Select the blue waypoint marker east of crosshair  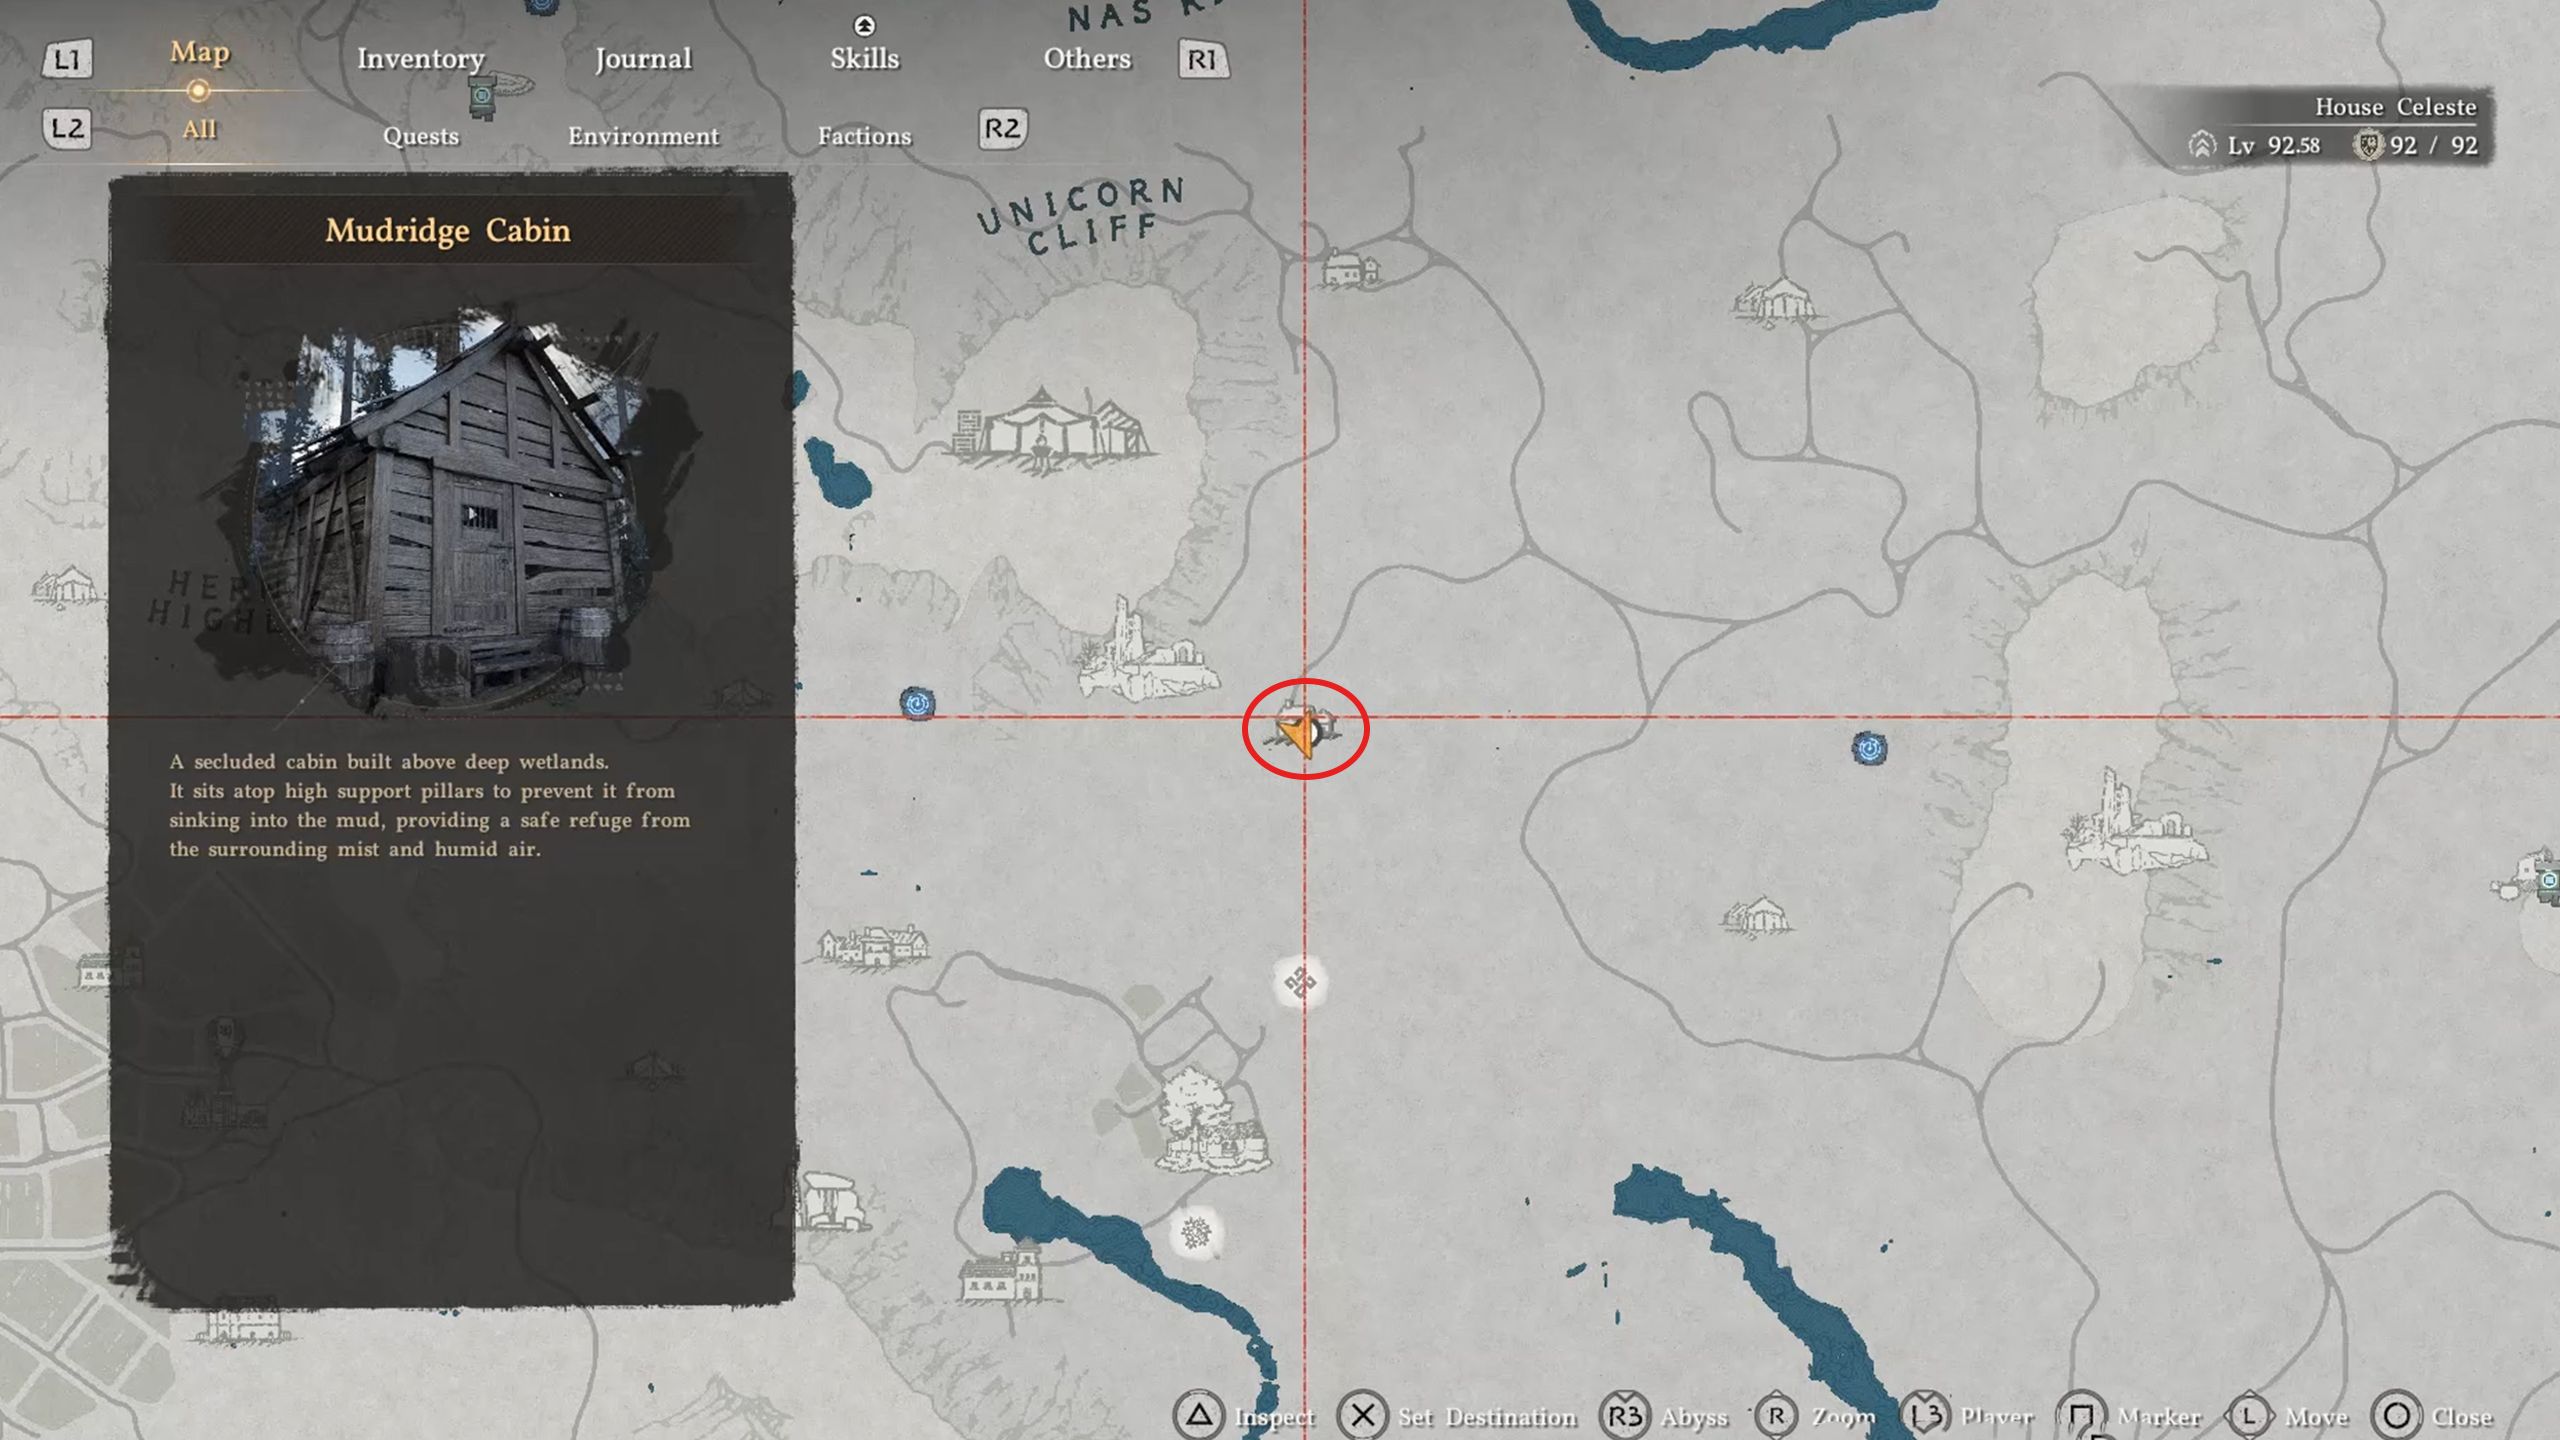(x=1869, y=748)
